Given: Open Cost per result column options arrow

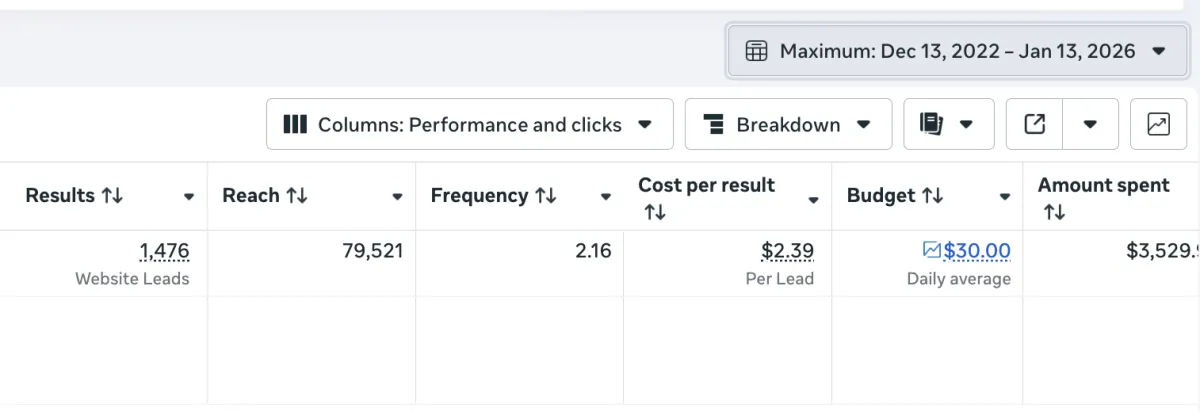Looking at the screenshot, I should click(813, 197).
